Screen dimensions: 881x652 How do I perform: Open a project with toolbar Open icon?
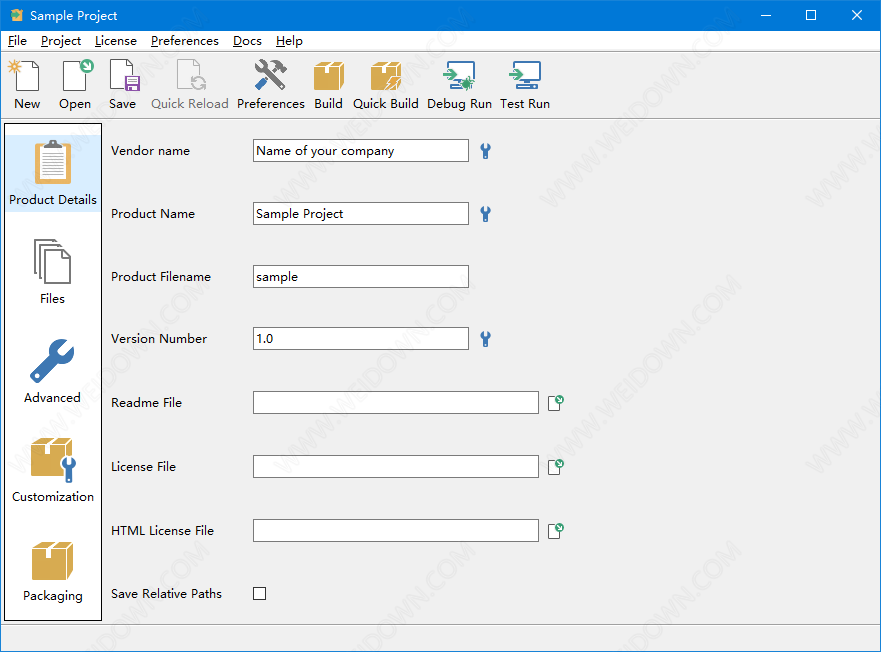tap(75, 84)
